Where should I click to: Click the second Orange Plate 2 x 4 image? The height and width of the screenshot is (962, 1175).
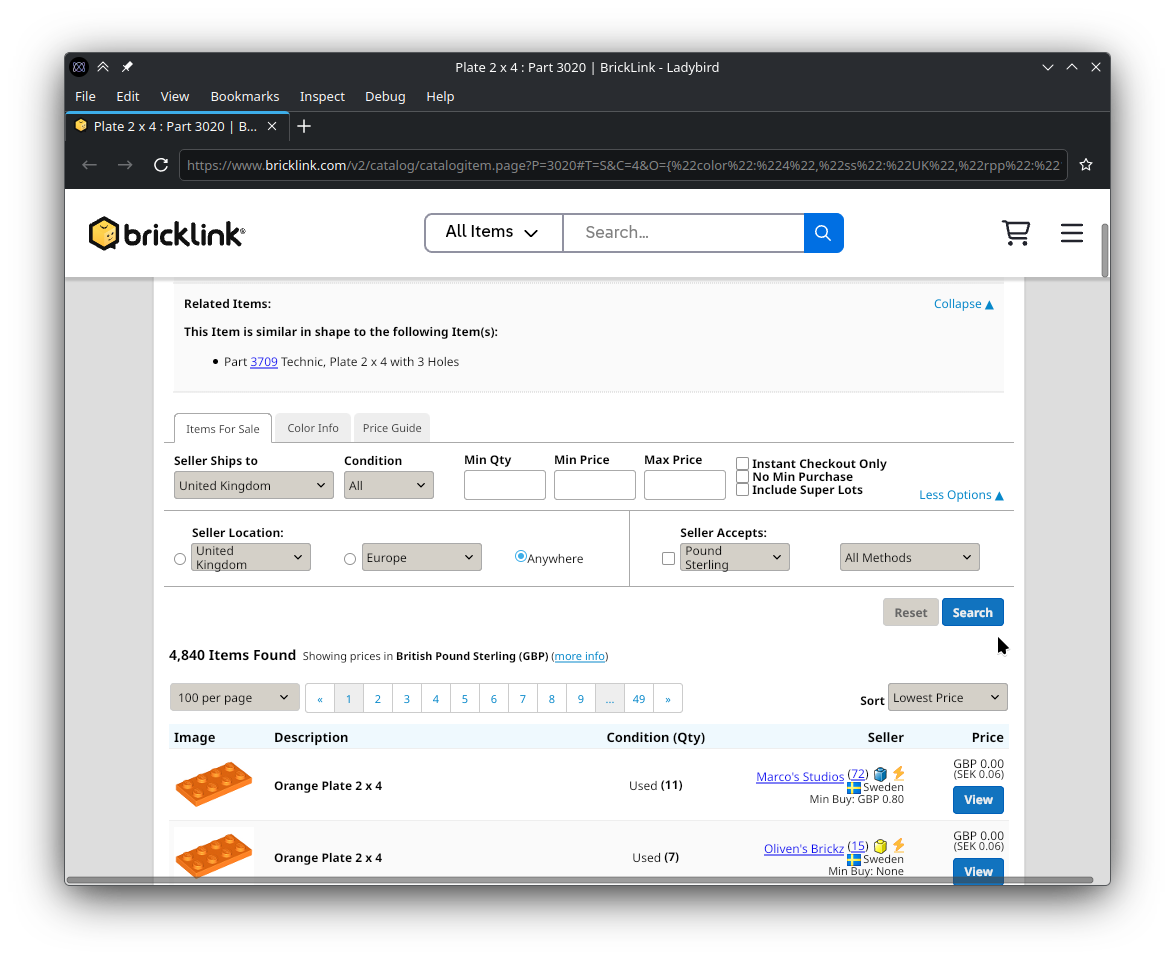[x=214, y=855]
